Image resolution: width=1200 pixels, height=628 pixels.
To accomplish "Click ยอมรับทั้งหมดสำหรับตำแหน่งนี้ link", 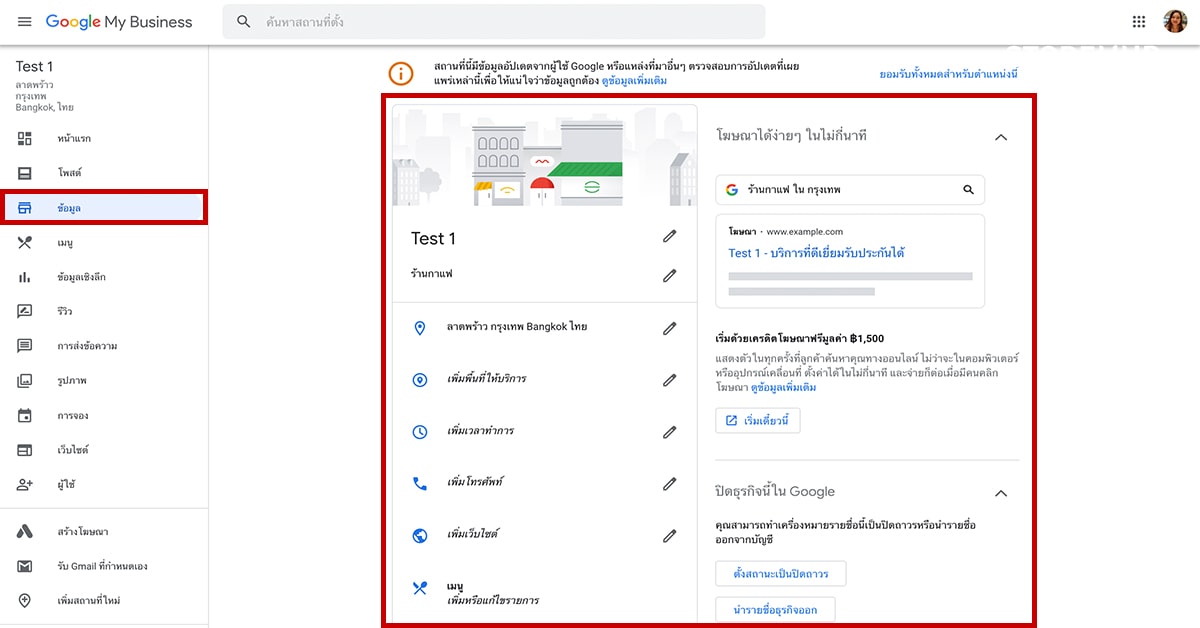I will coord(948,74).
